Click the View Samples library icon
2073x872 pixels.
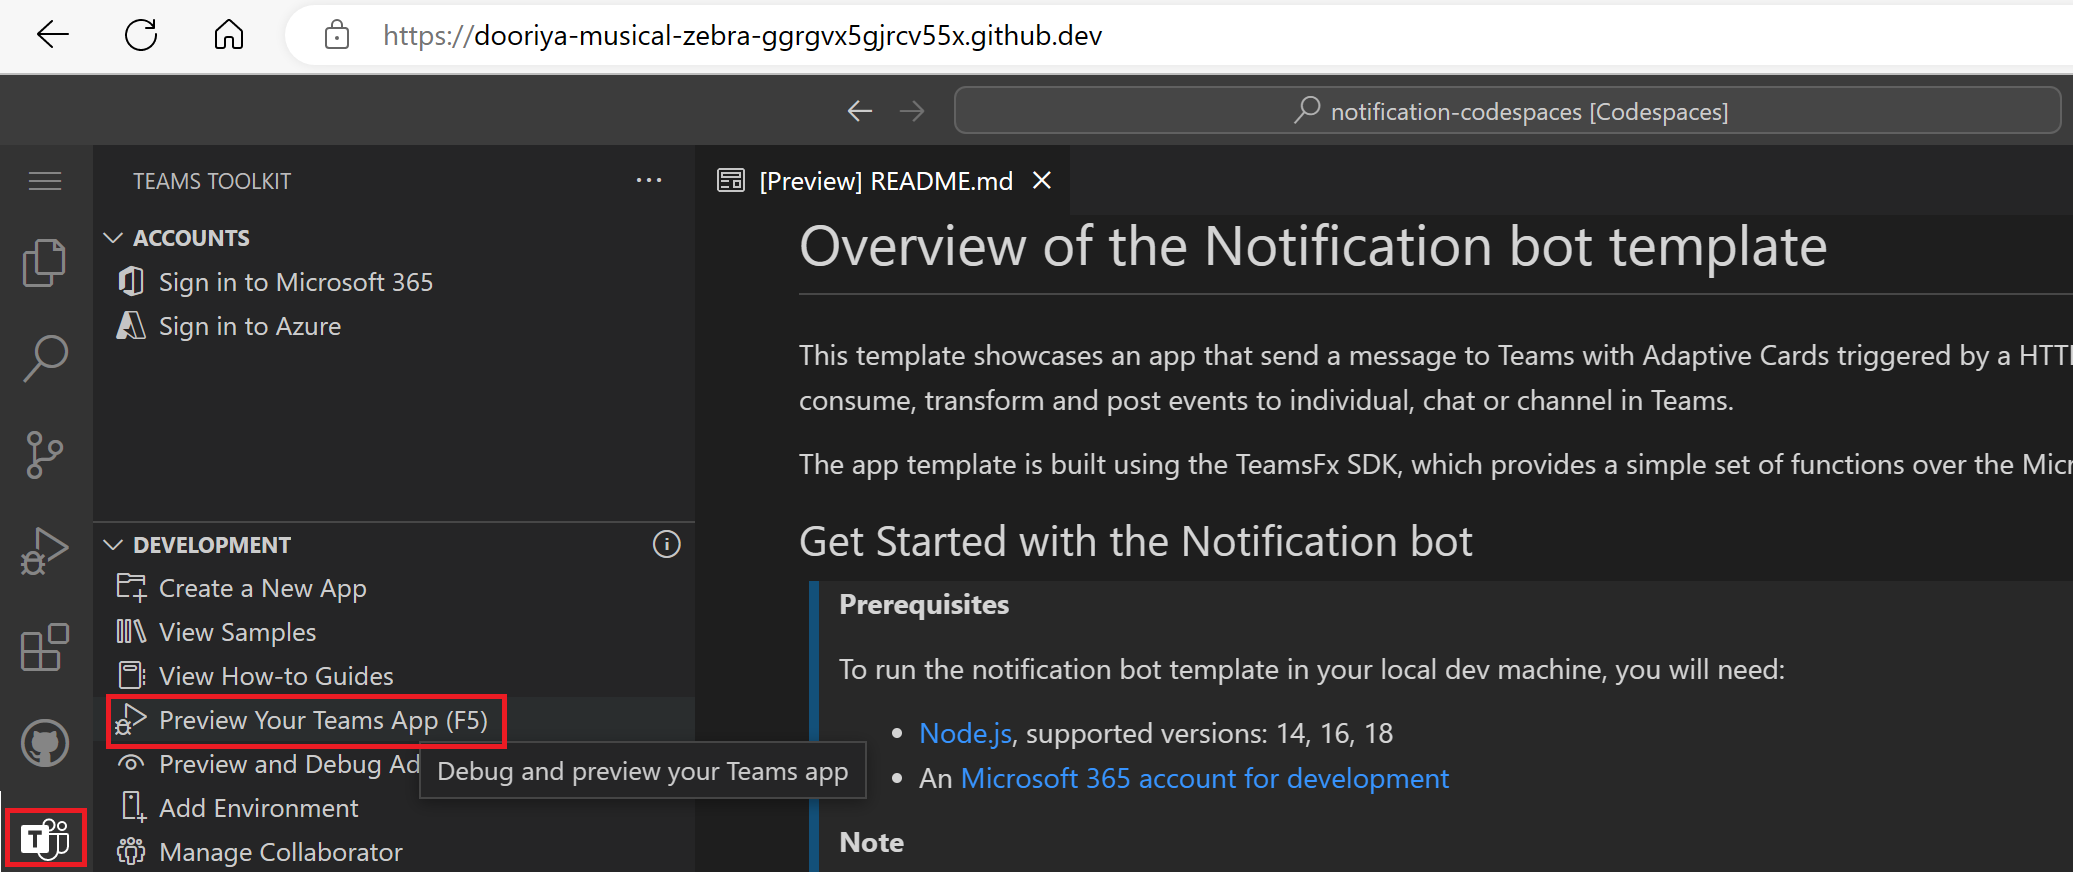[x=131, y=631]
